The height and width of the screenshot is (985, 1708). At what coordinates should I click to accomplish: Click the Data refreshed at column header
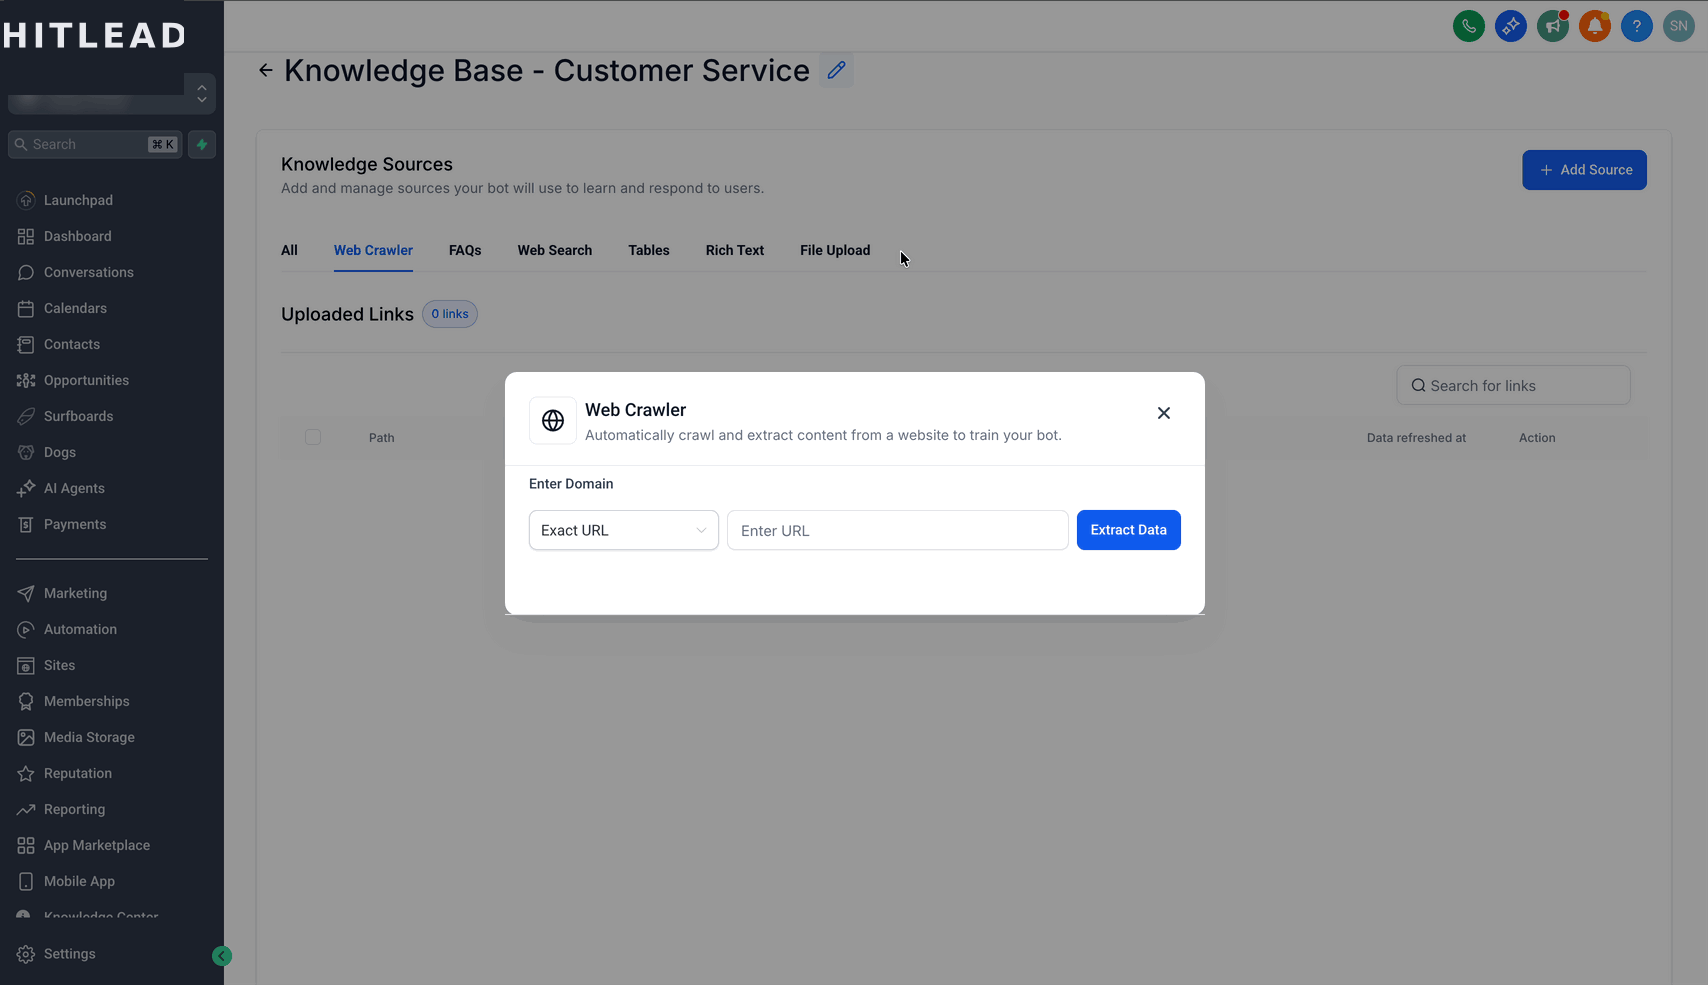coord(1416,438)
